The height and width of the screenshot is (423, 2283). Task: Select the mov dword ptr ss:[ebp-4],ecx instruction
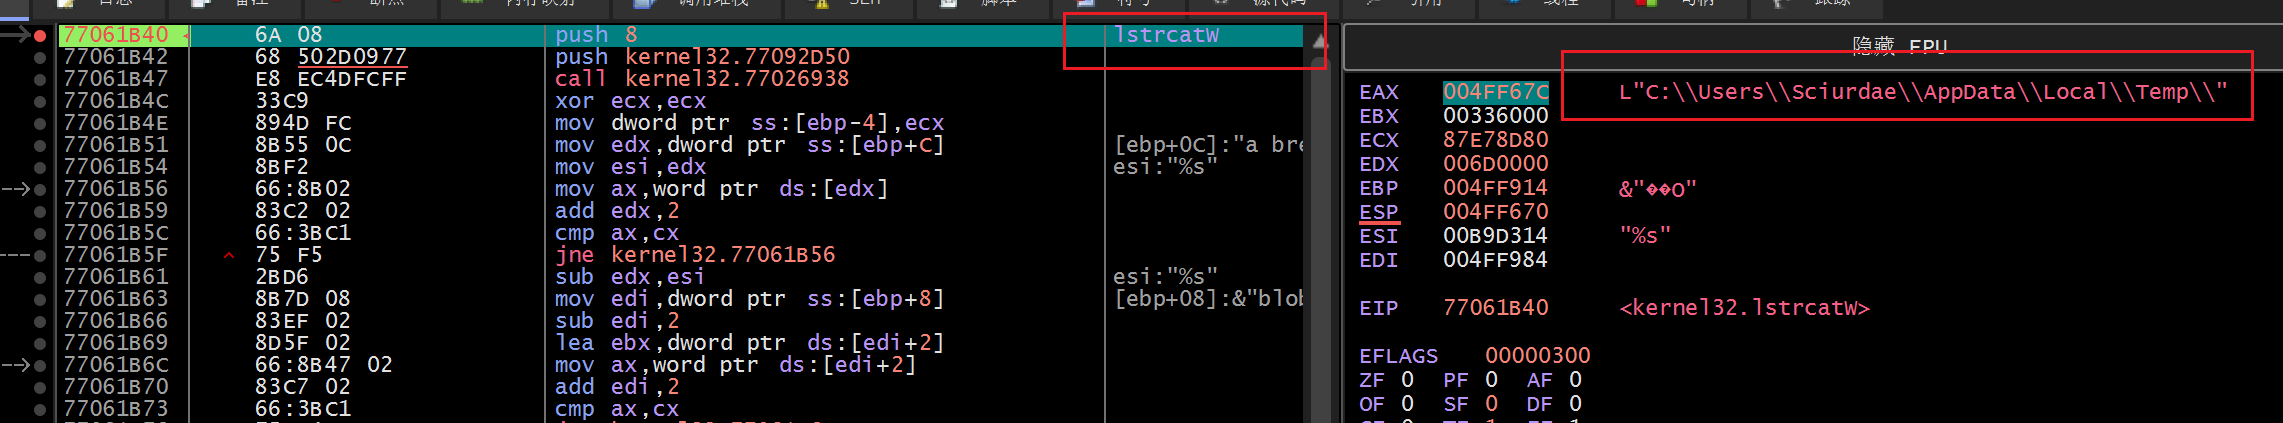click(x=750, y=123)
